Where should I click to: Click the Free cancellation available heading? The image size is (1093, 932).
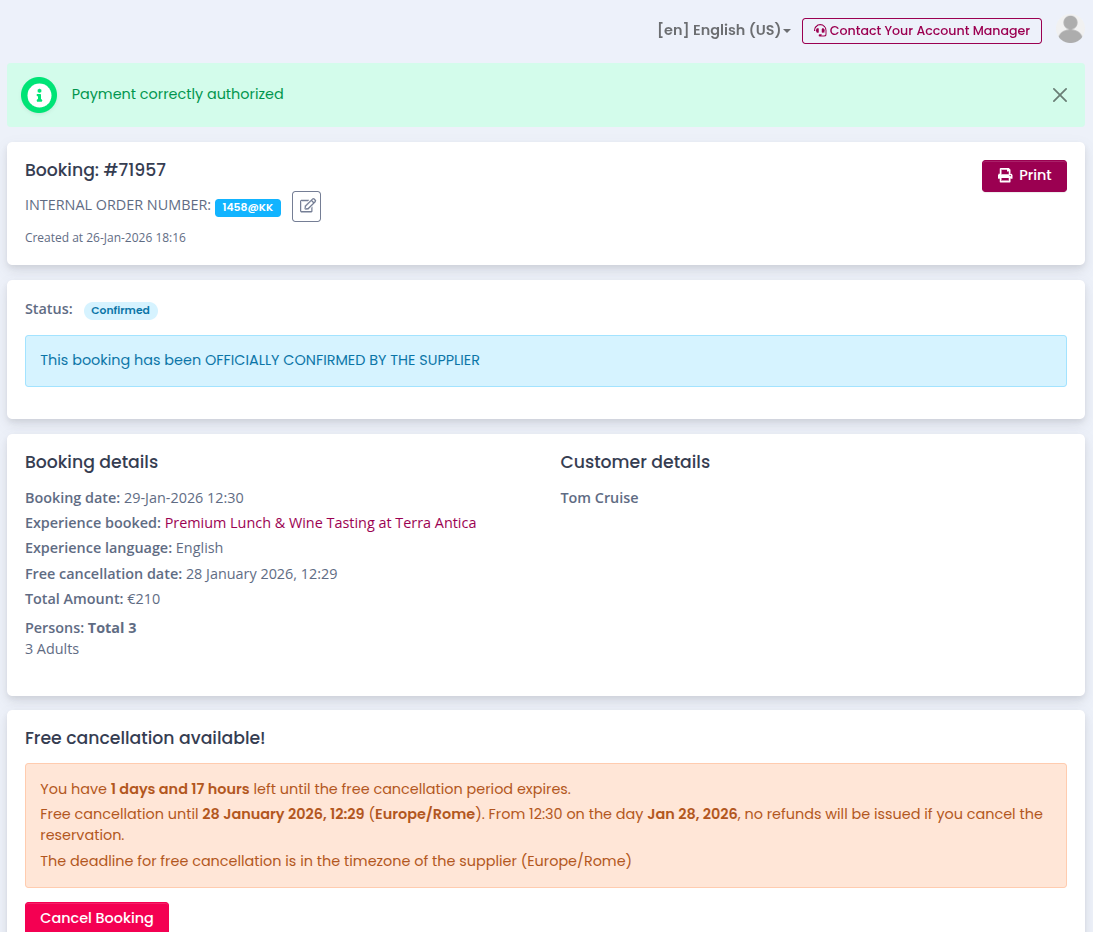tap(145, 739)
